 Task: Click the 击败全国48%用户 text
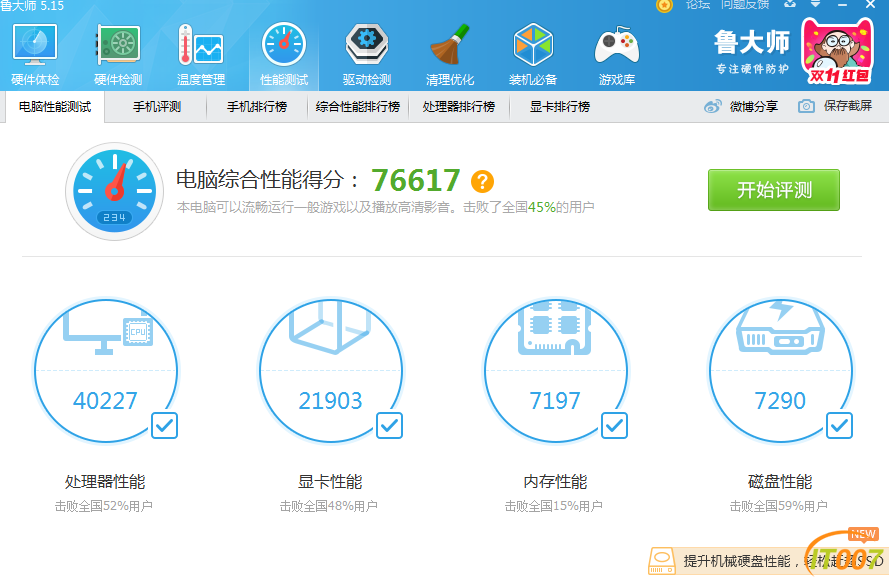[329, 506]
